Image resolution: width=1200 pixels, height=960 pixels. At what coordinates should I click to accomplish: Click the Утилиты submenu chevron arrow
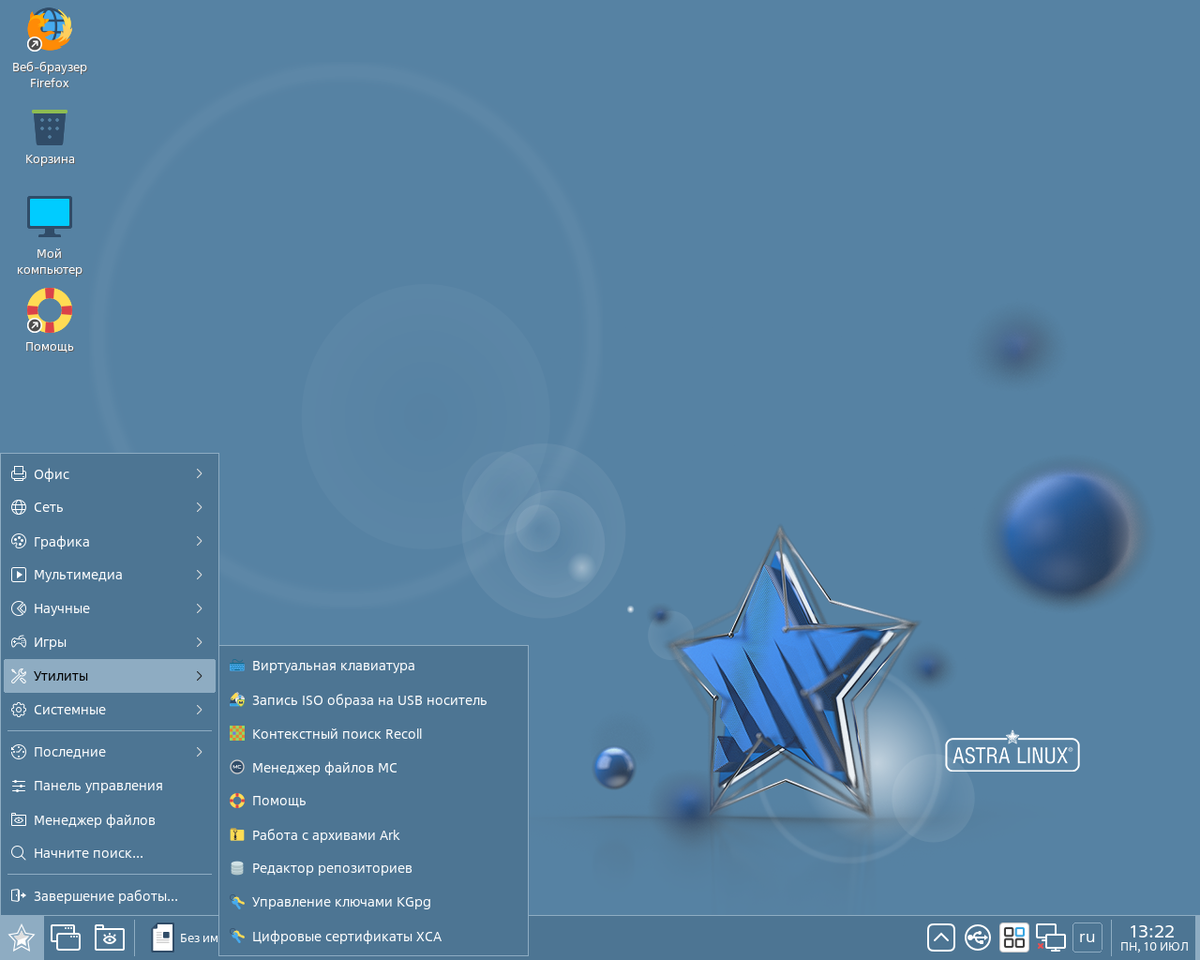(x=199, y=676)
